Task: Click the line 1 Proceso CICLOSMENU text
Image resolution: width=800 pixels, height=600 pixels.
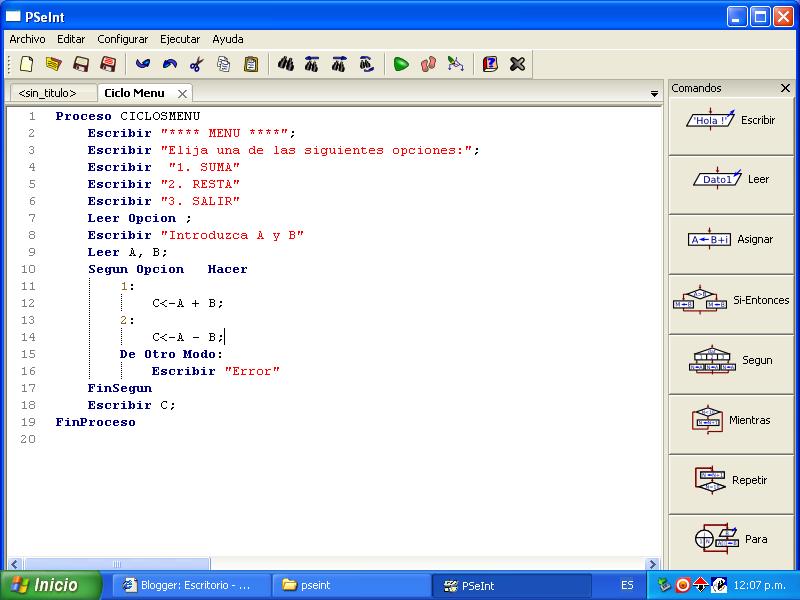Action: click(x=128, y=116)
